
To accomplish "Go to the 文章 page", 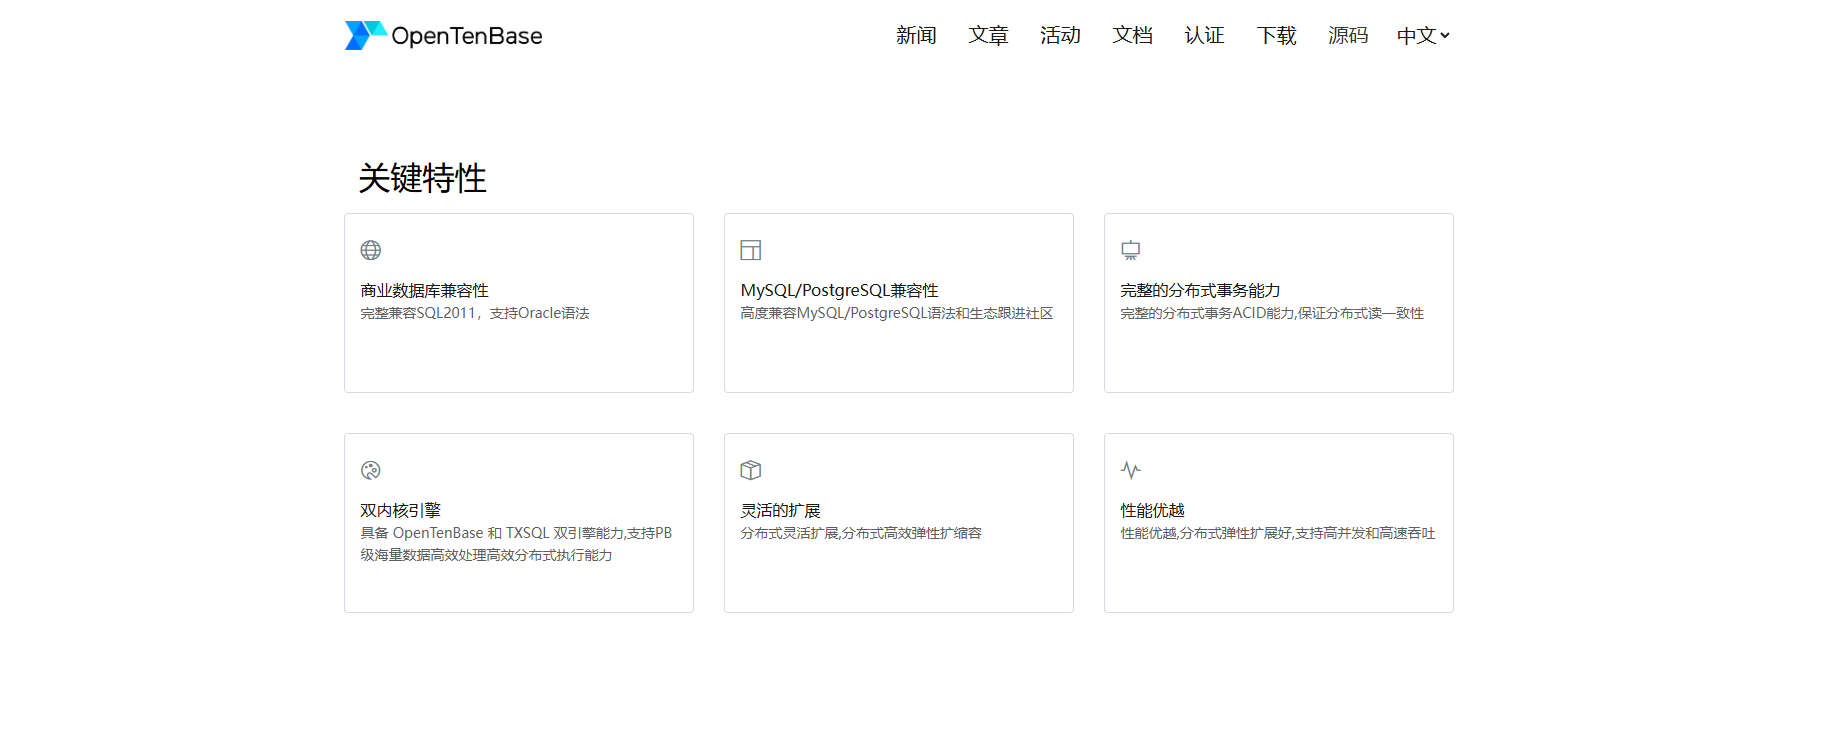I will click(x=988, y=36).
